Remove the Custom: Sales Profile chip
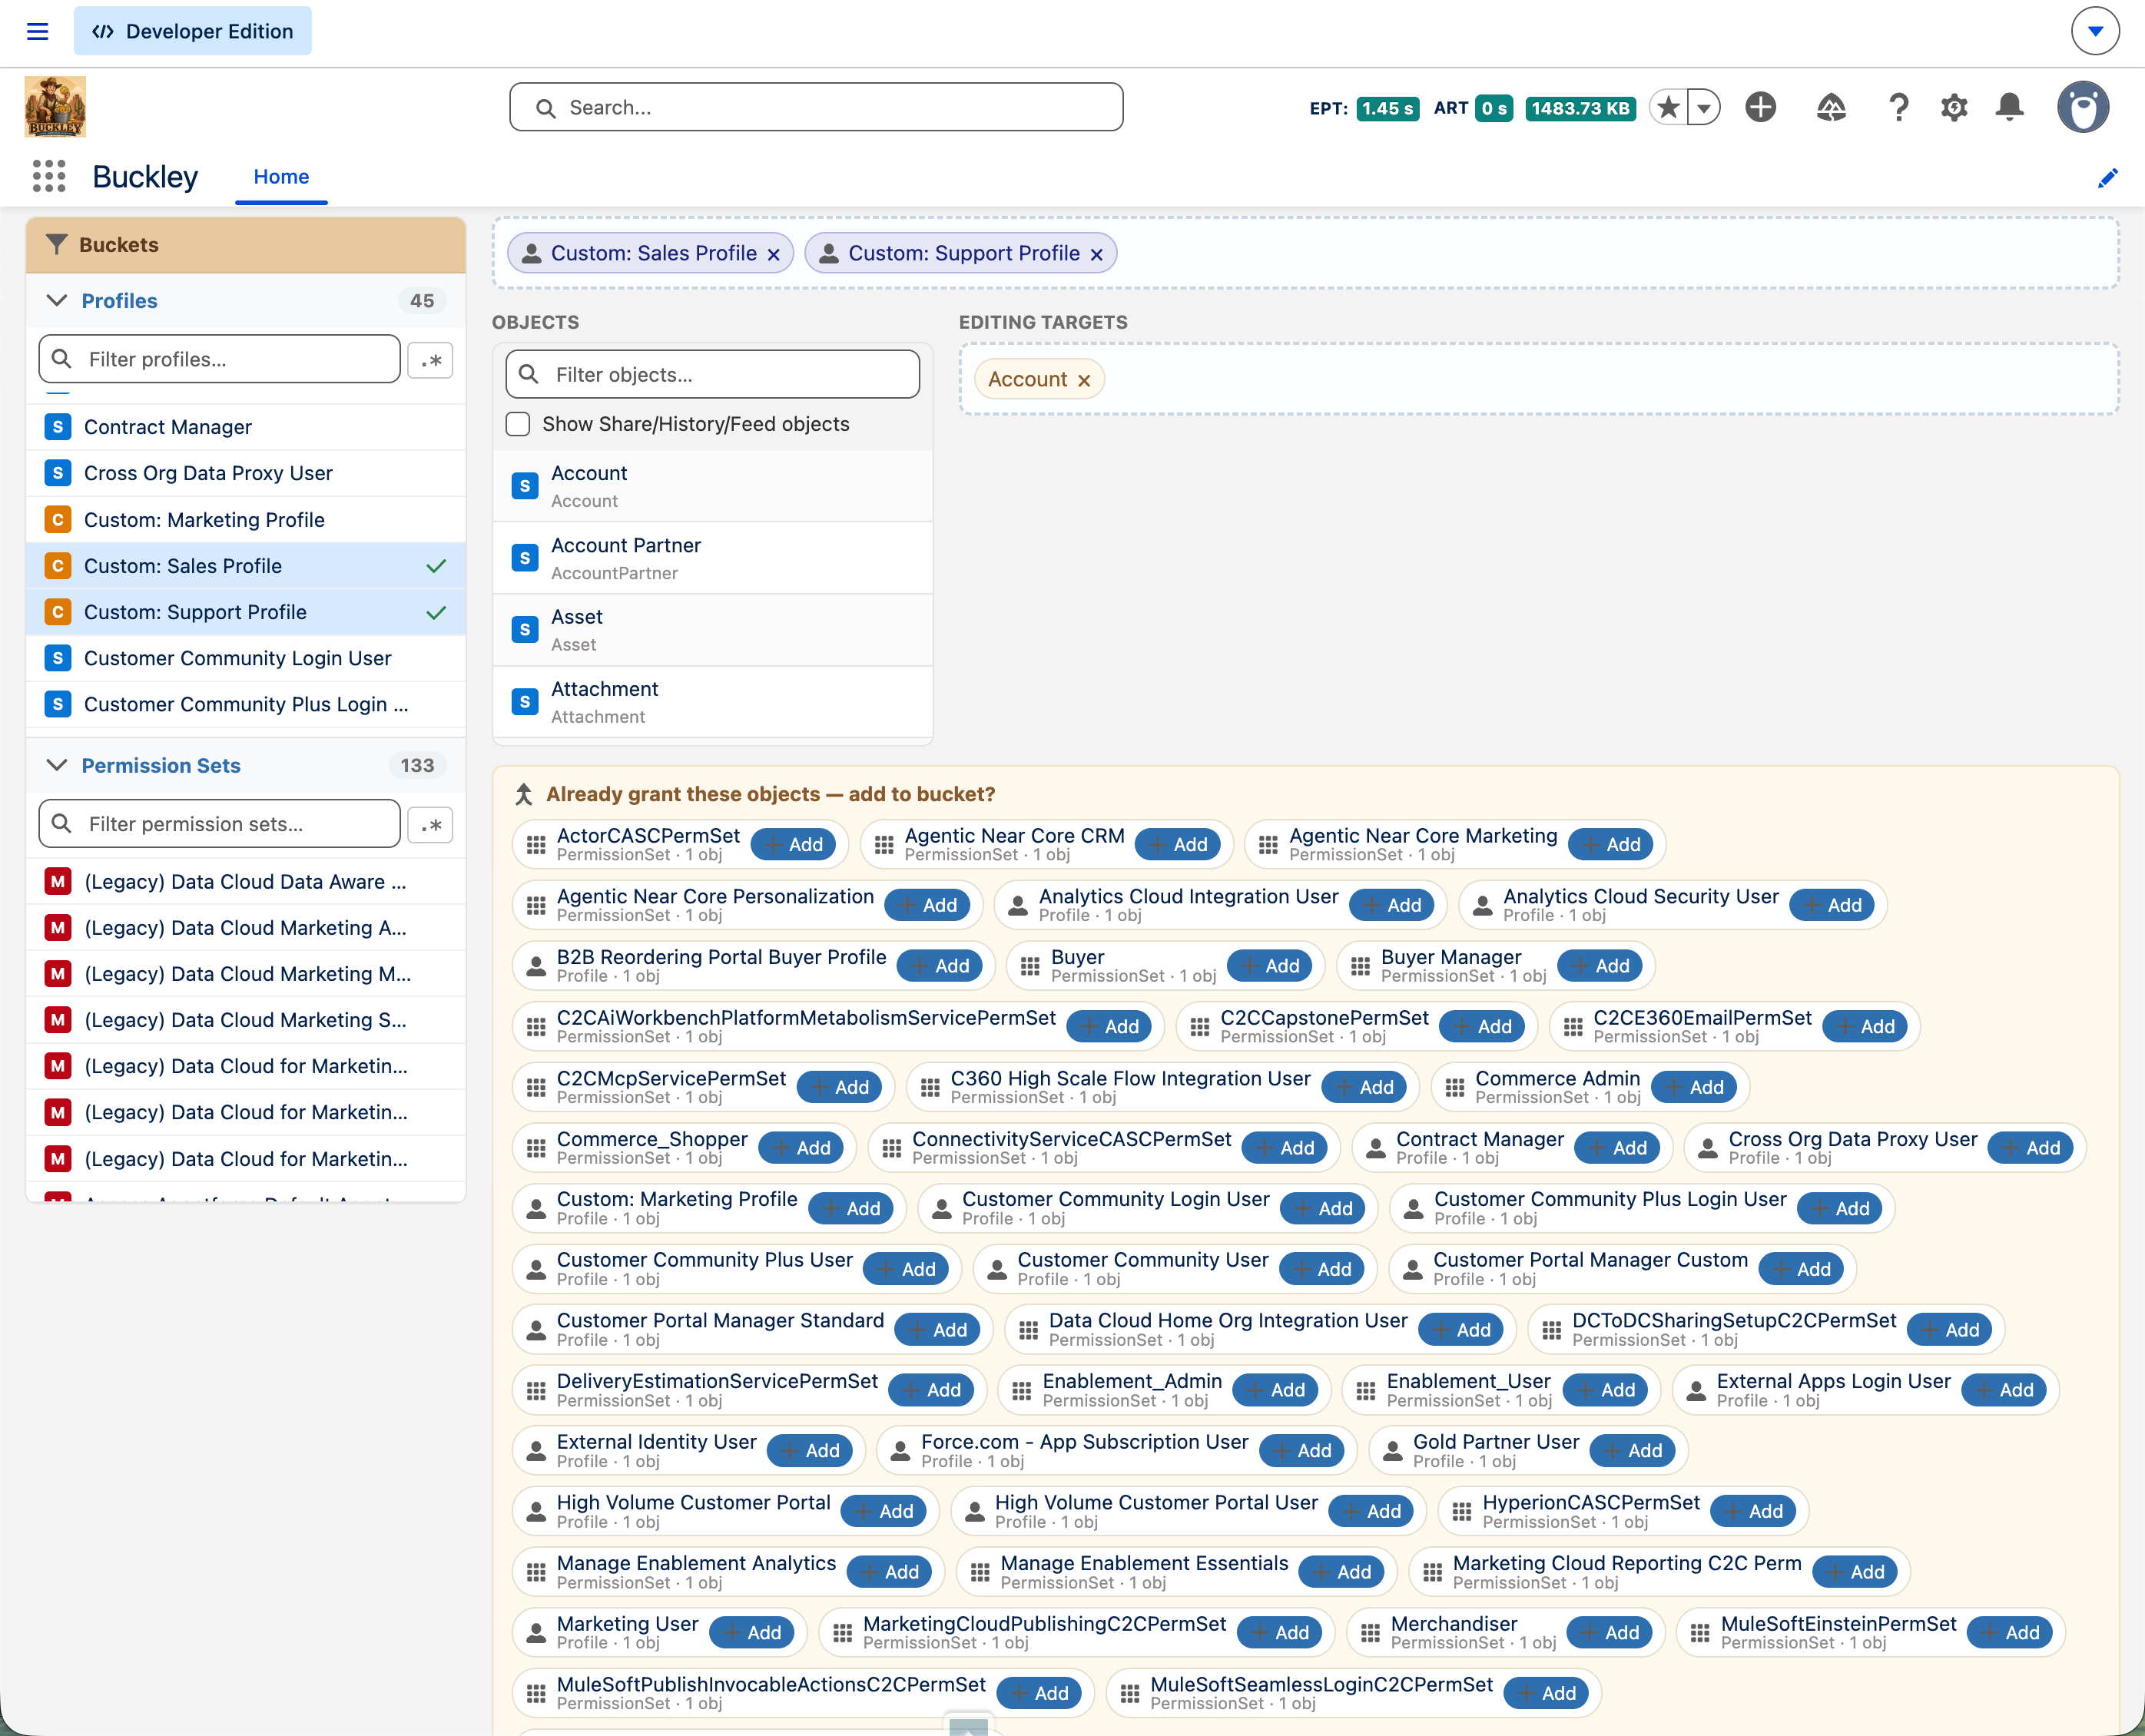2145x1736 pixels. pyautogui.click(x=773, y=254)
